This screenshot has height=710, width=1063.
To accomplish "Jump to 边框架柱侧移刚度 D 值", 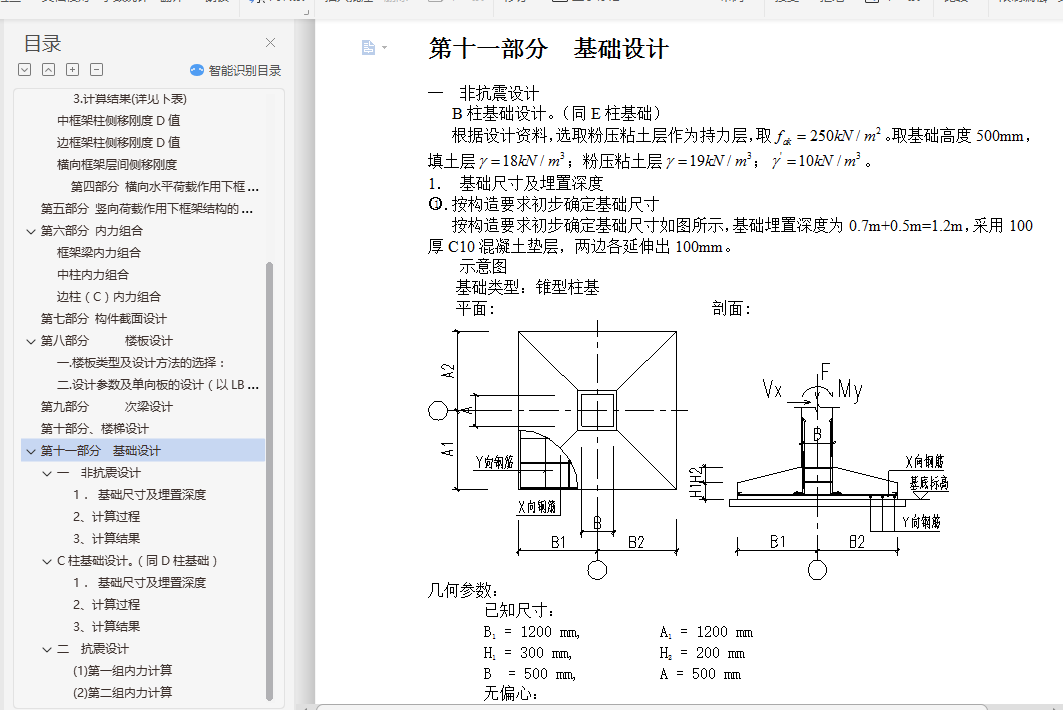I will pyautogui.click(x=119, y=142).
